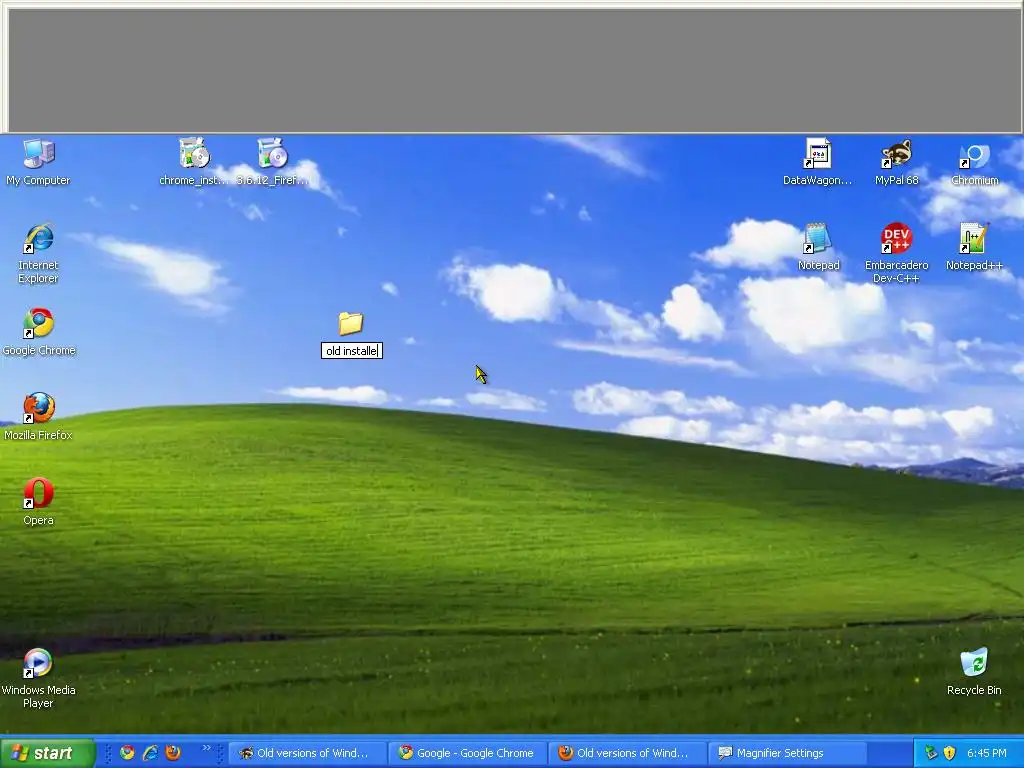
Task: Click the 6:45 PM system clock
Action: tap(987, 753)
